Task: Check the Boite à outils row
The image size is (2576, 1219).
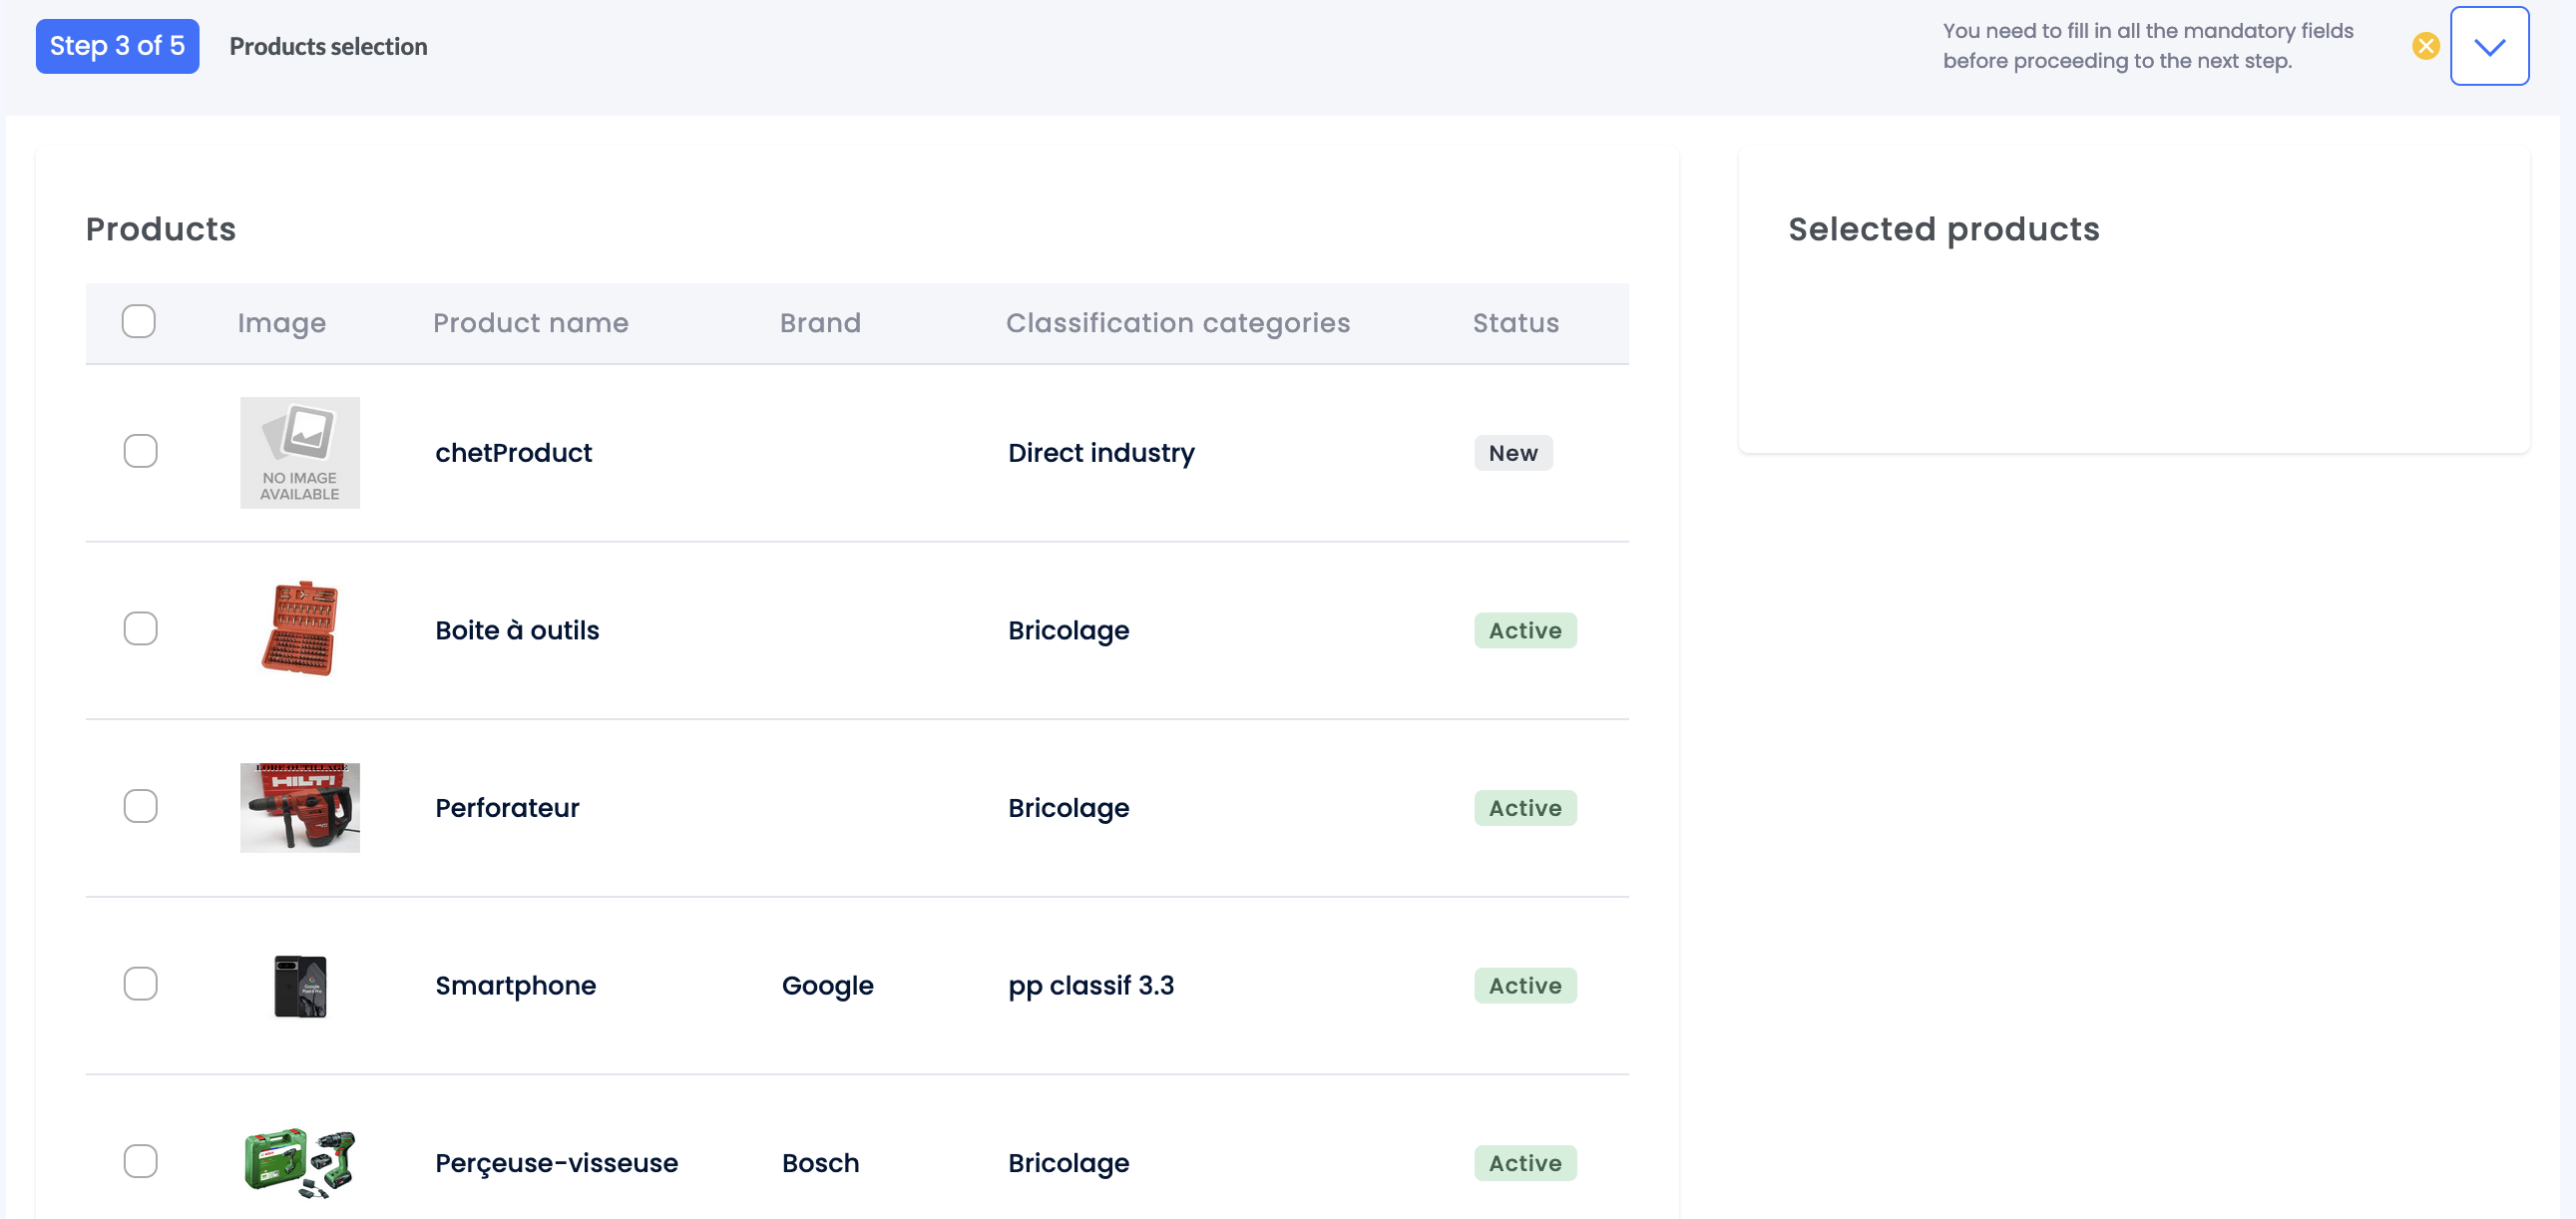Action: click(x=141, y=629)
